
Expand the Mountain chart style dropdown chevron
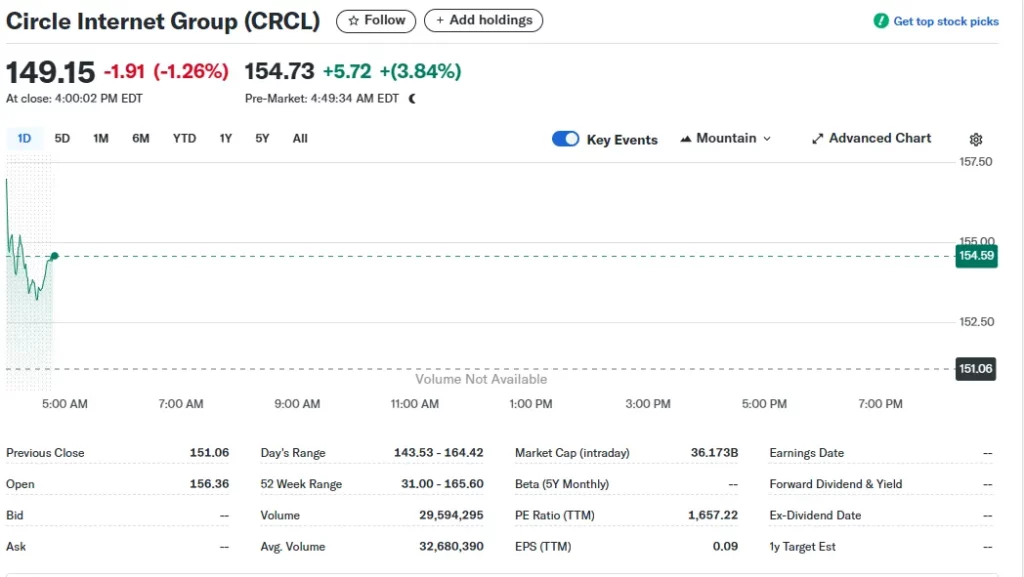767,139
